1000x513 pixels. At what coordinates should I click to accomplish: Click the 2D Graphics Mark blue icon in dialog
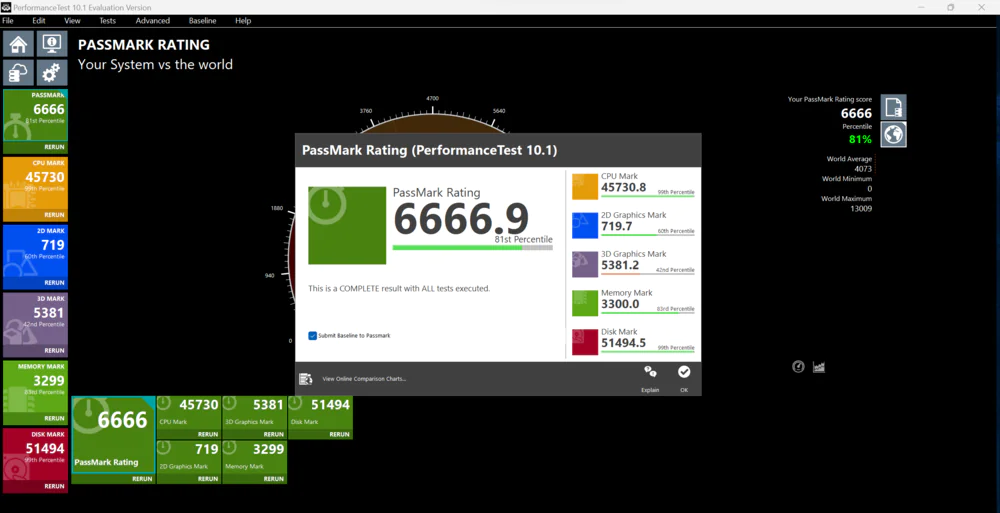(585, 225)
